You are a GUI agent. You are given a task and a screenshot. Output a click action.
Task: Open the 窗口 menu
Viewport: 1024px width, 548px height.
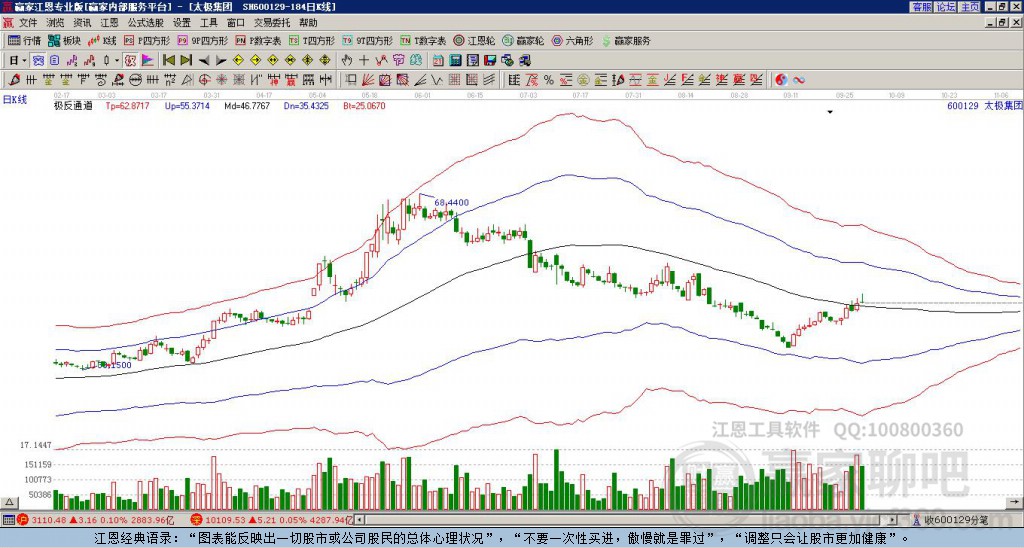pyautogui.click(x=236, y=23)
